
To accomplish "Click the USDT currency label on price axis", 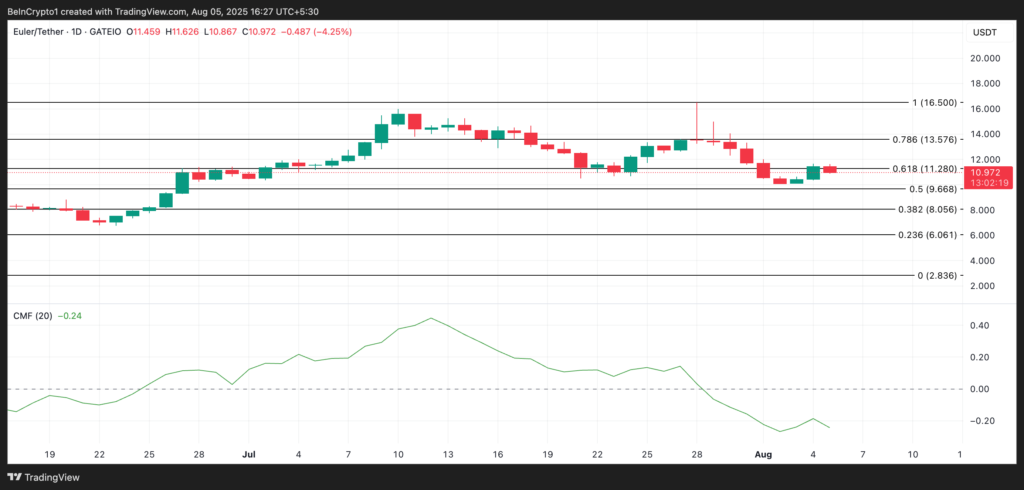I will (x=984, y=32).
